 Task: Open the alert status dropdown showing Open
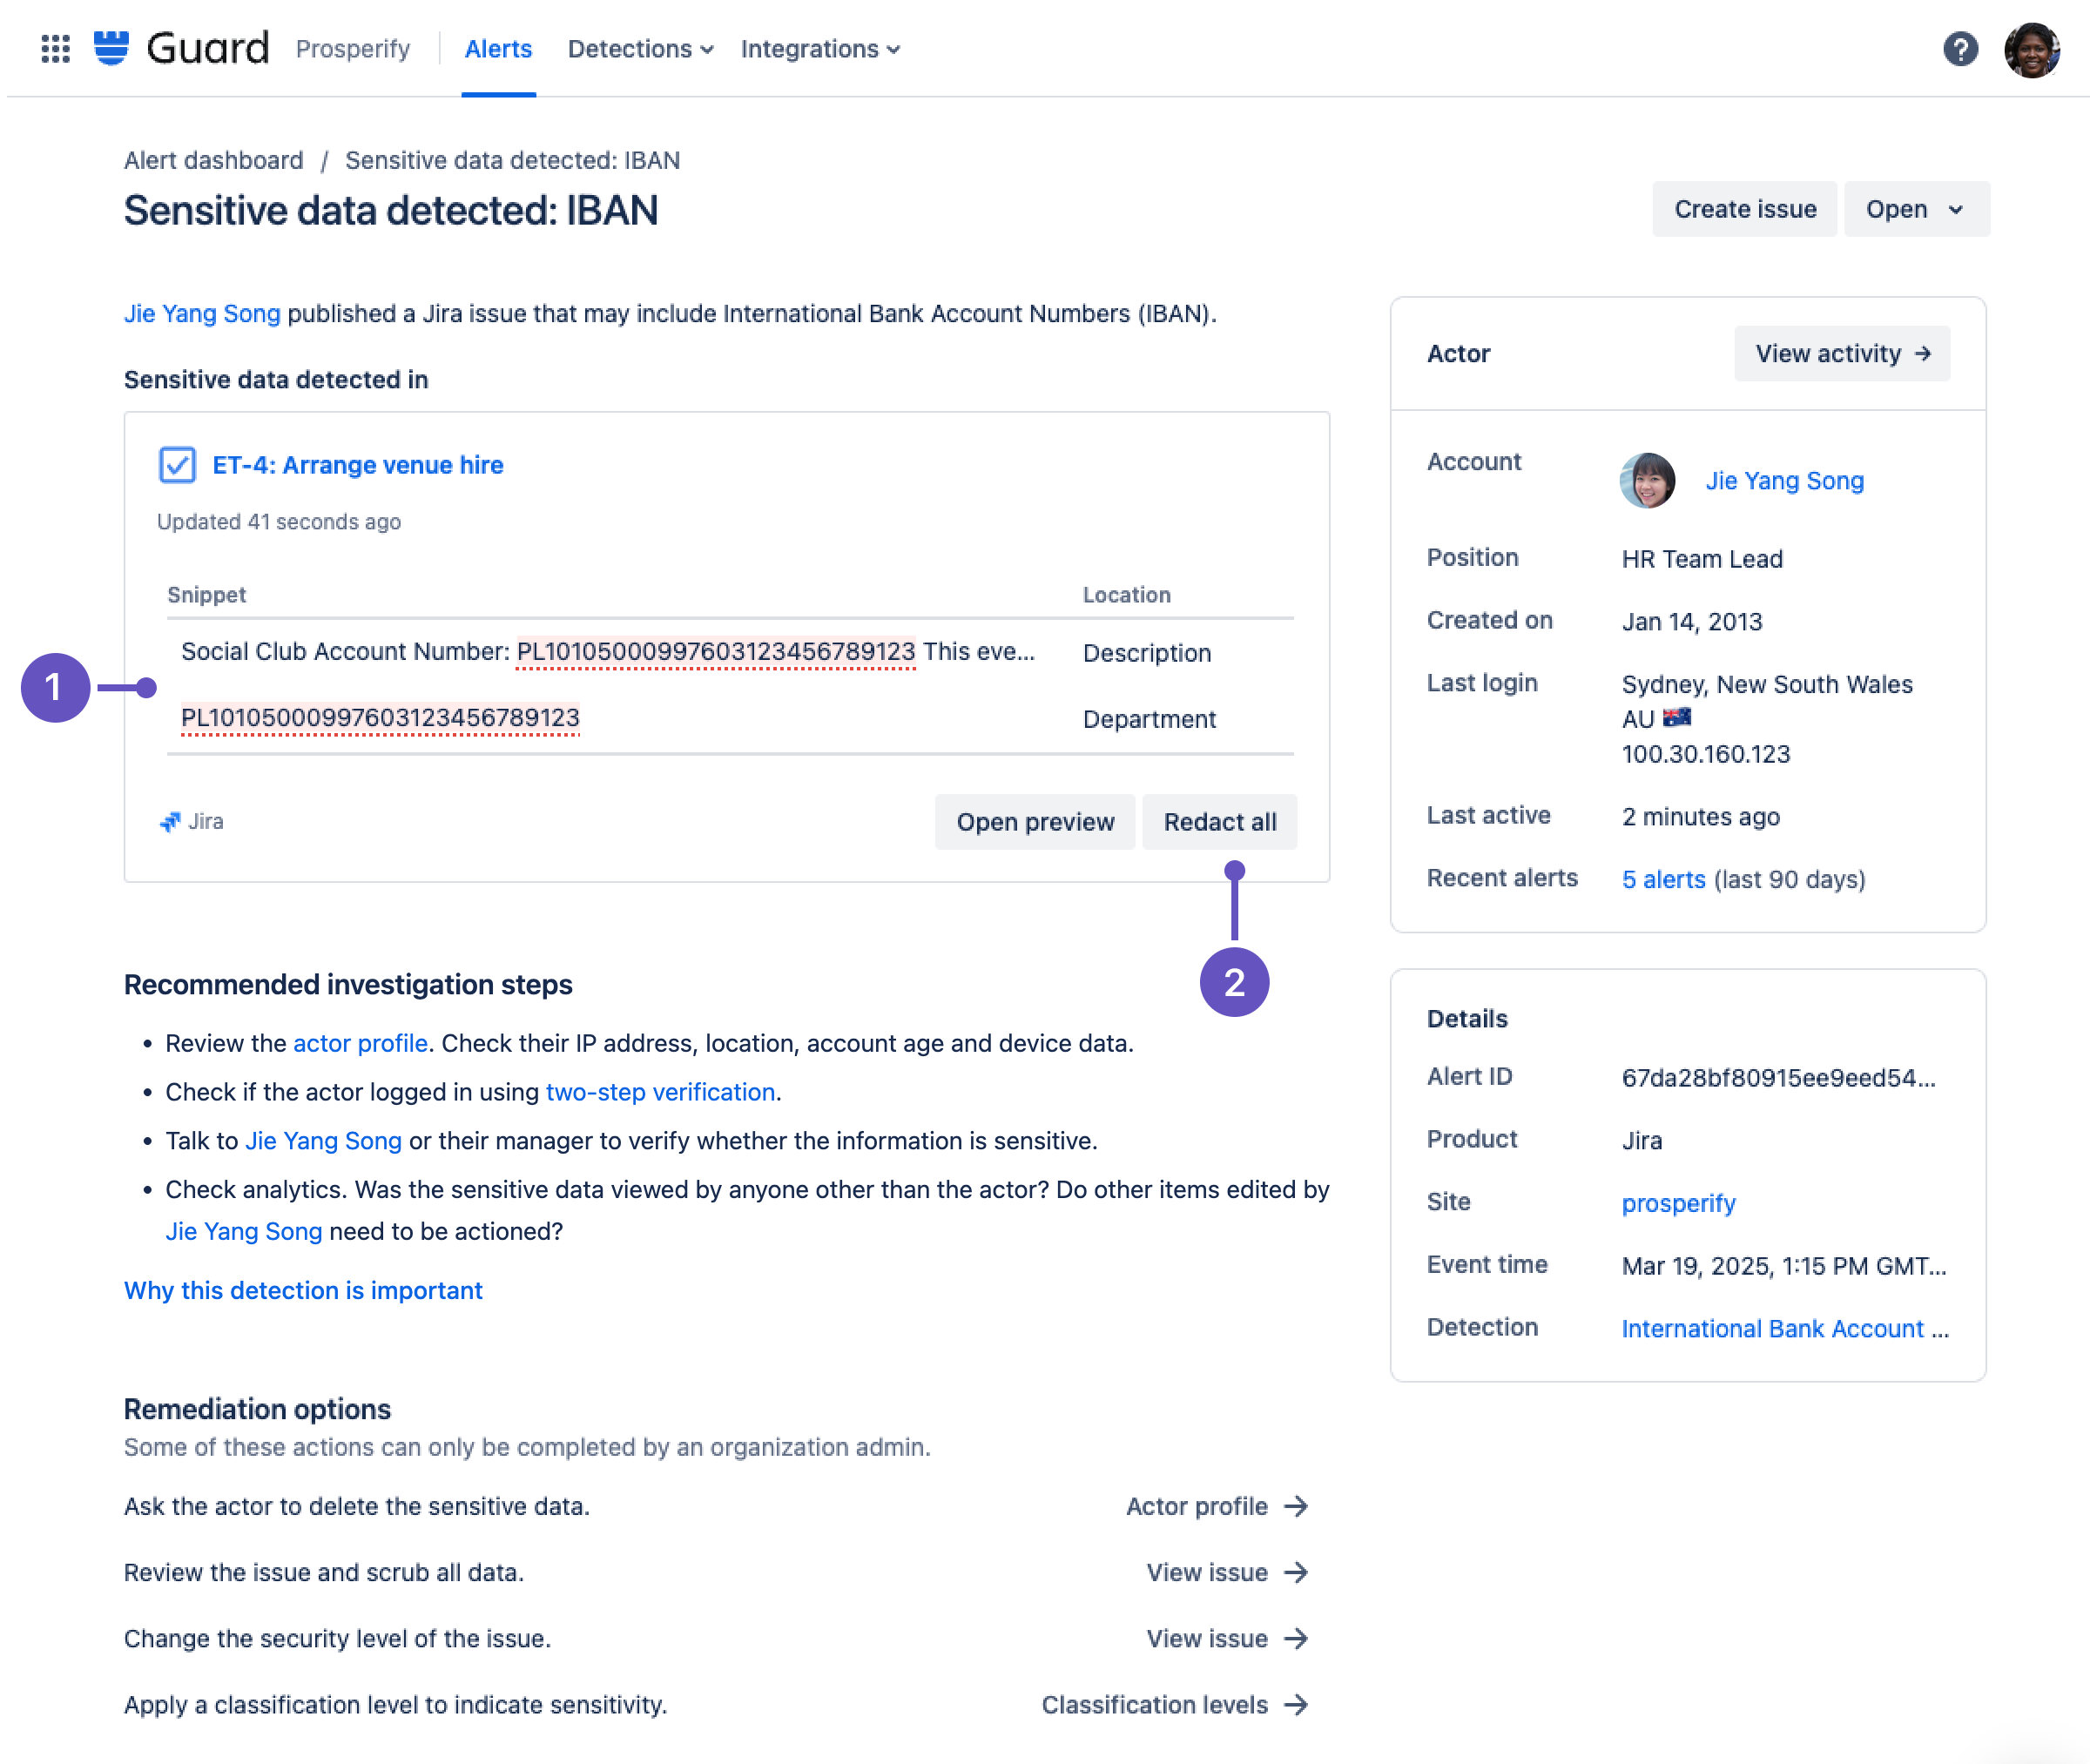coord(1915,209)
